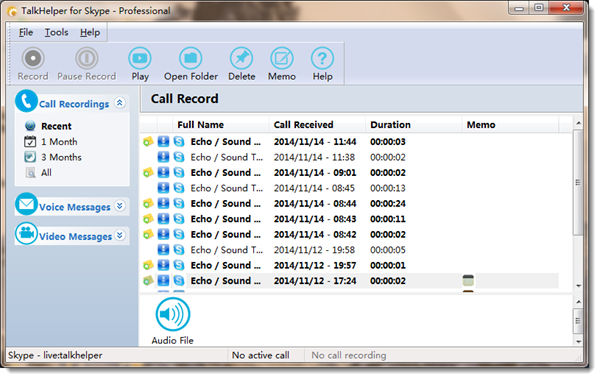Click the download icon on the 09:01 row
Screen dimensions: 600x379
point(163,172)
